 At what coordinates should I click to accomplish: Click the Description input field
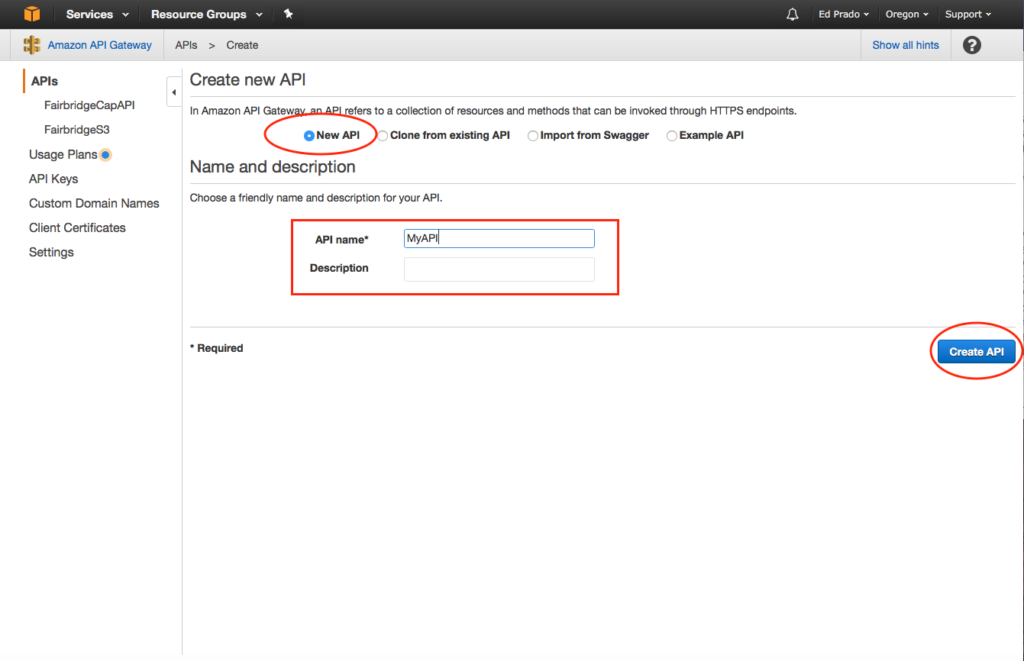click(499, 269)
